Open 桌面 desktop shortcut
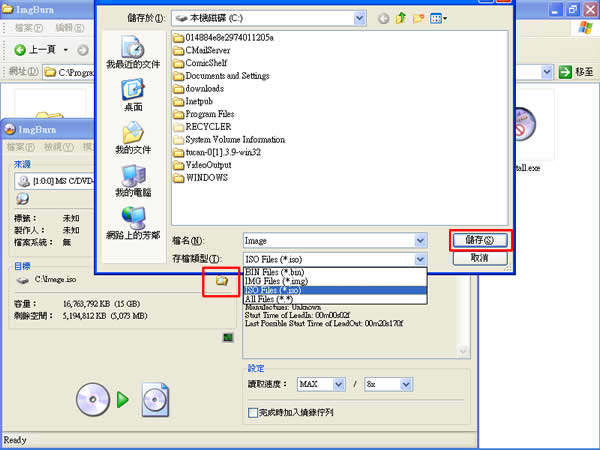600x450 pixels. pos(133,95)
